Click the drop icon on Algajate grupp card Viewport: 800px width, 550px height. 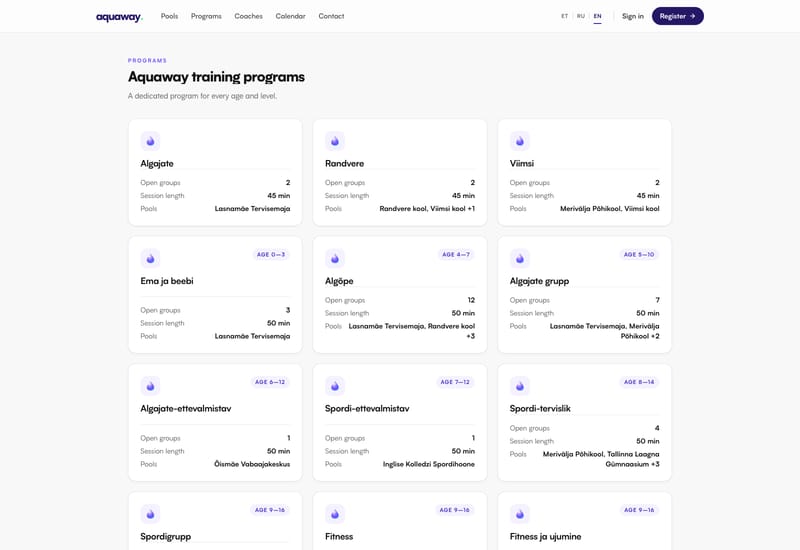click(519, 259)
